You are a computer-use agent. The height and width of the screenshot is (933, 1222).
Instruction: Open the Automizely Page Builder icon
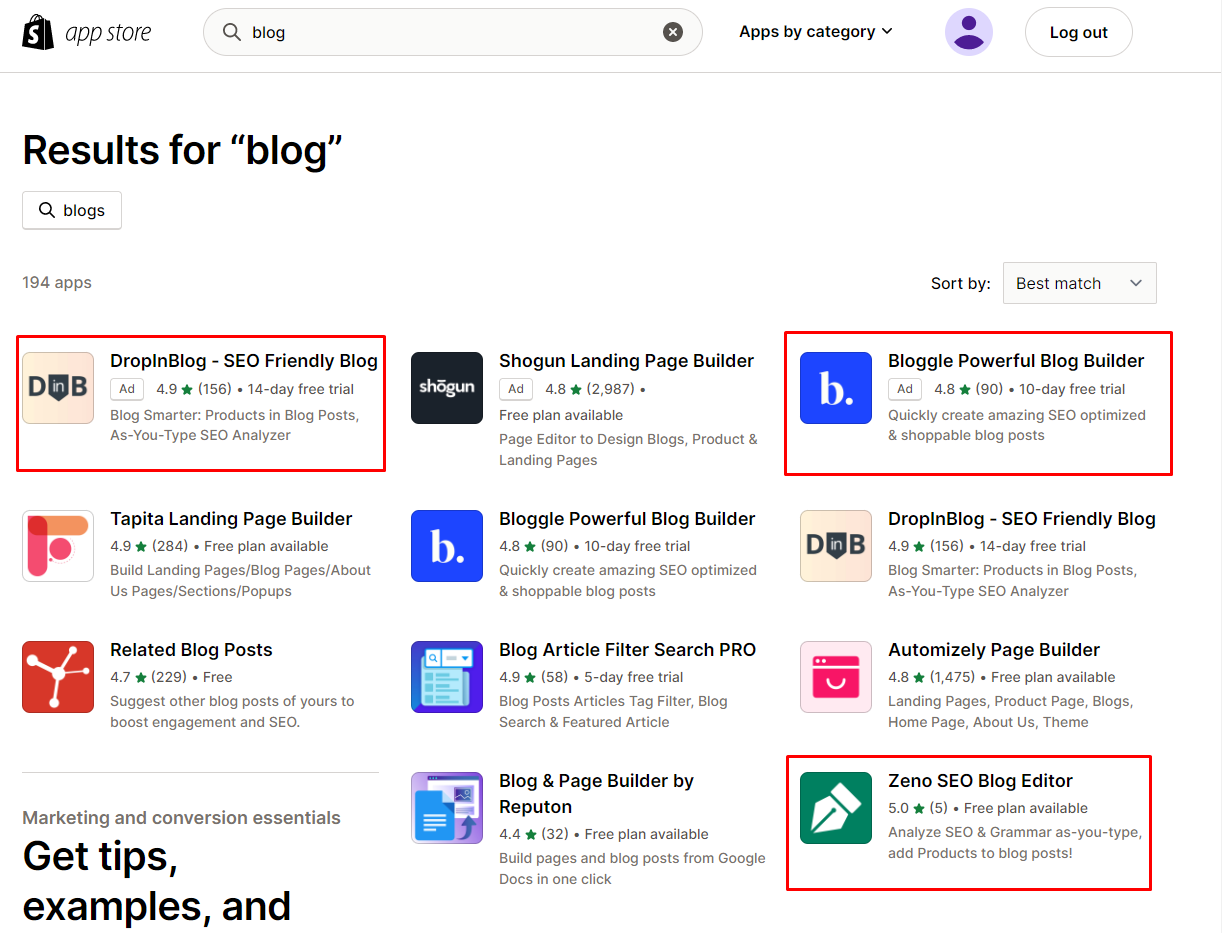(x=836, y=677)
